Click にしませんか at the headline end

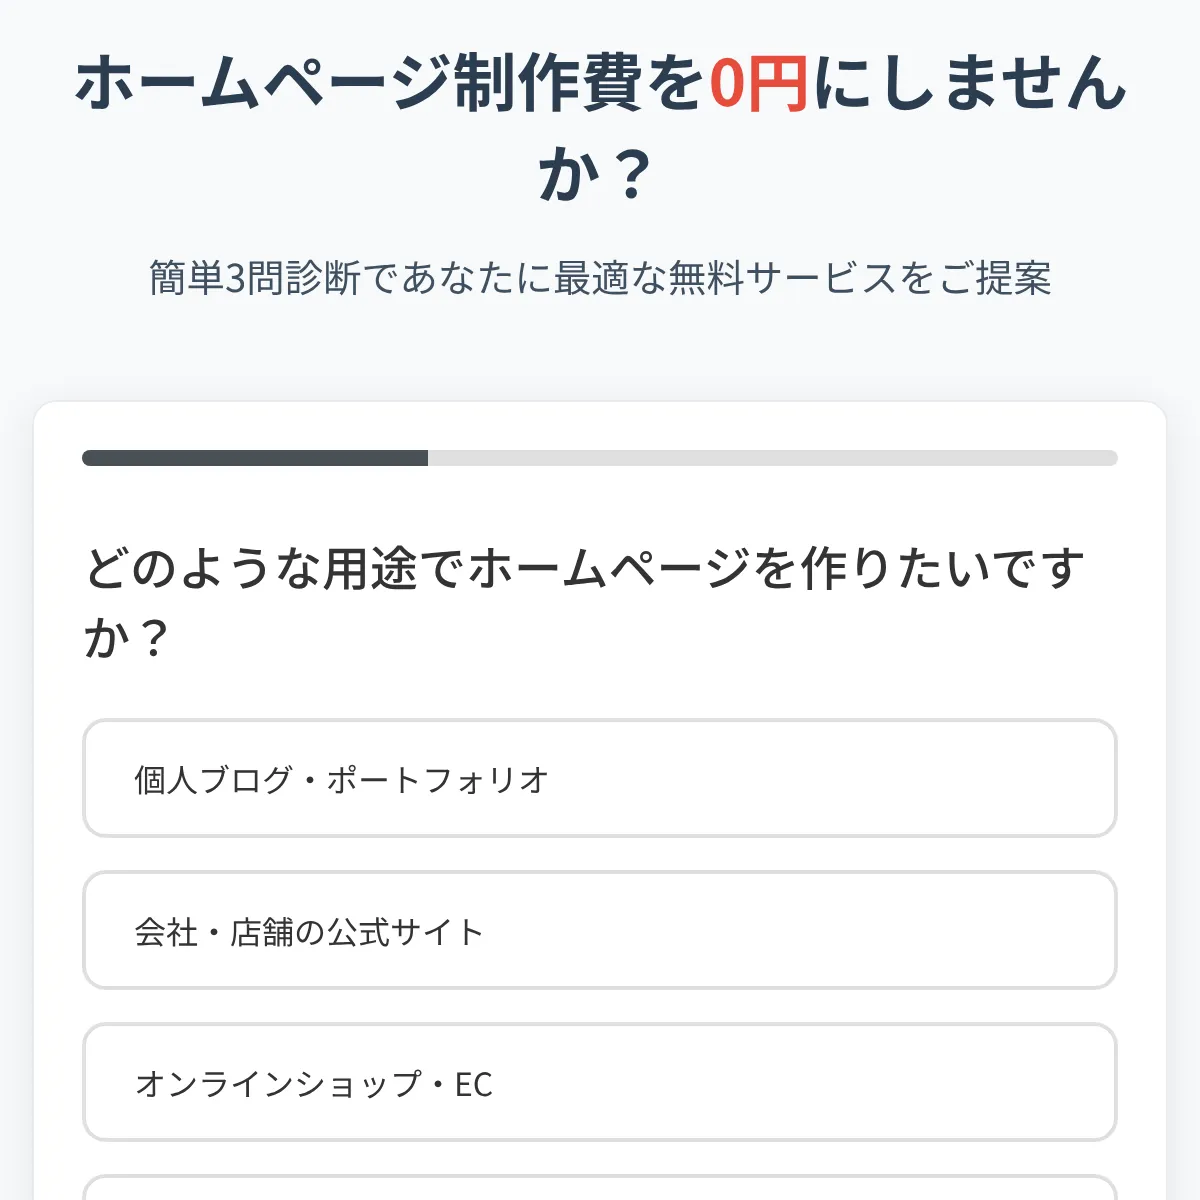(x=970, y=84)
